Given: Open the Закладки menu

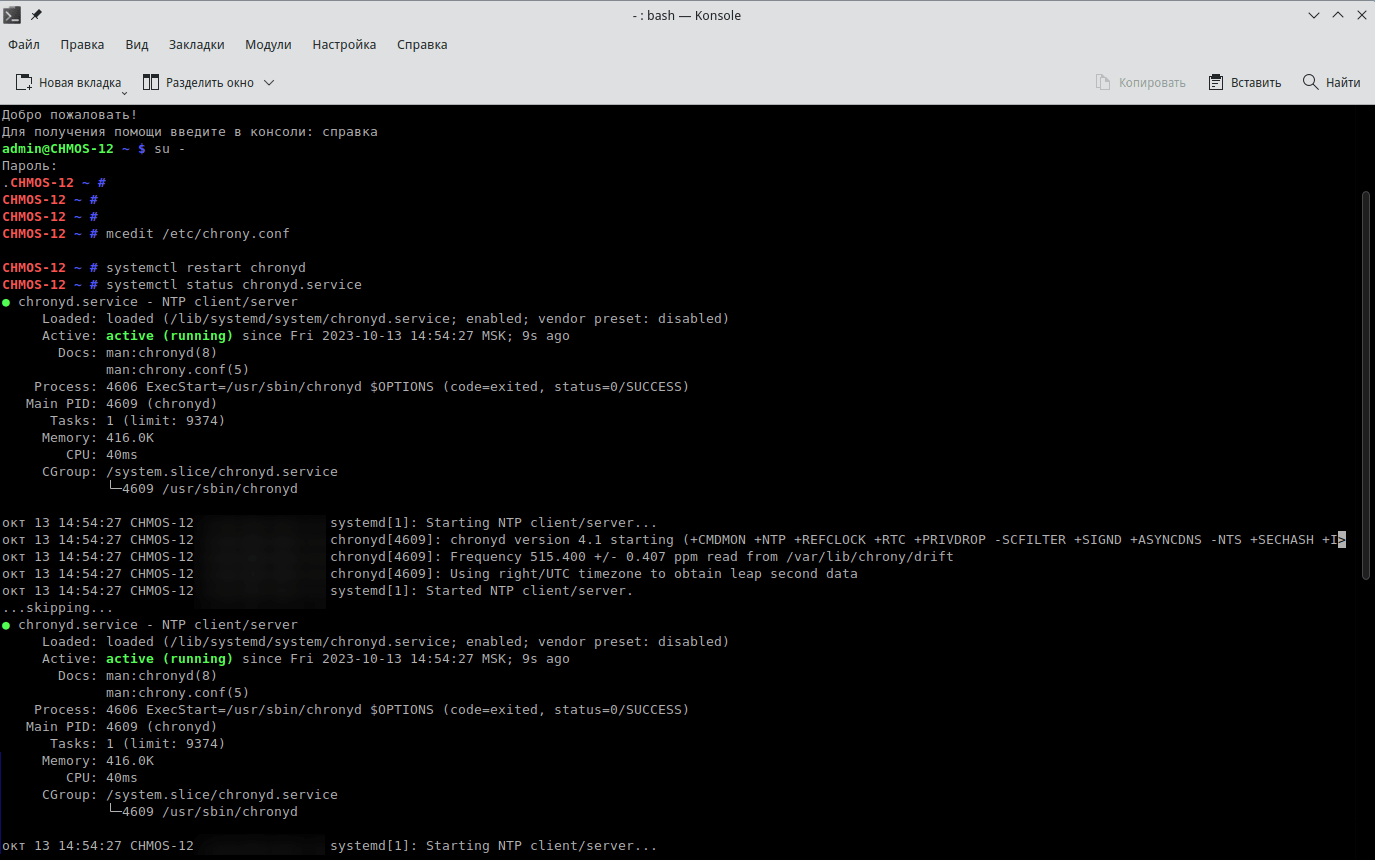Looking at the screenshot, I should coord(196,45).
